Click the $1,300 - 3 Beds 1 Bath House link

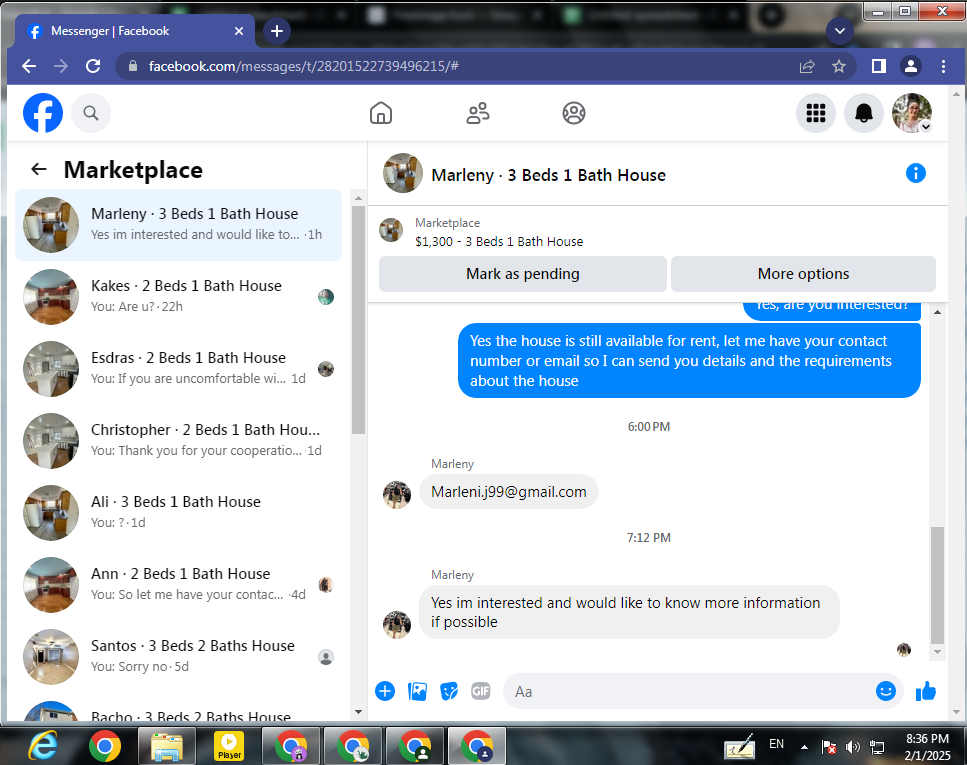point(499,241)
